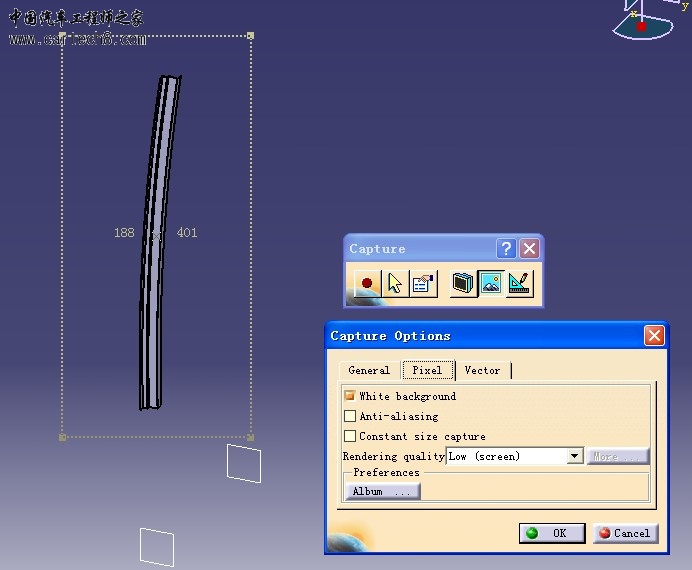692x570 pixels.
Task: Open Album preferences button
Action: (x=383, y=491)
